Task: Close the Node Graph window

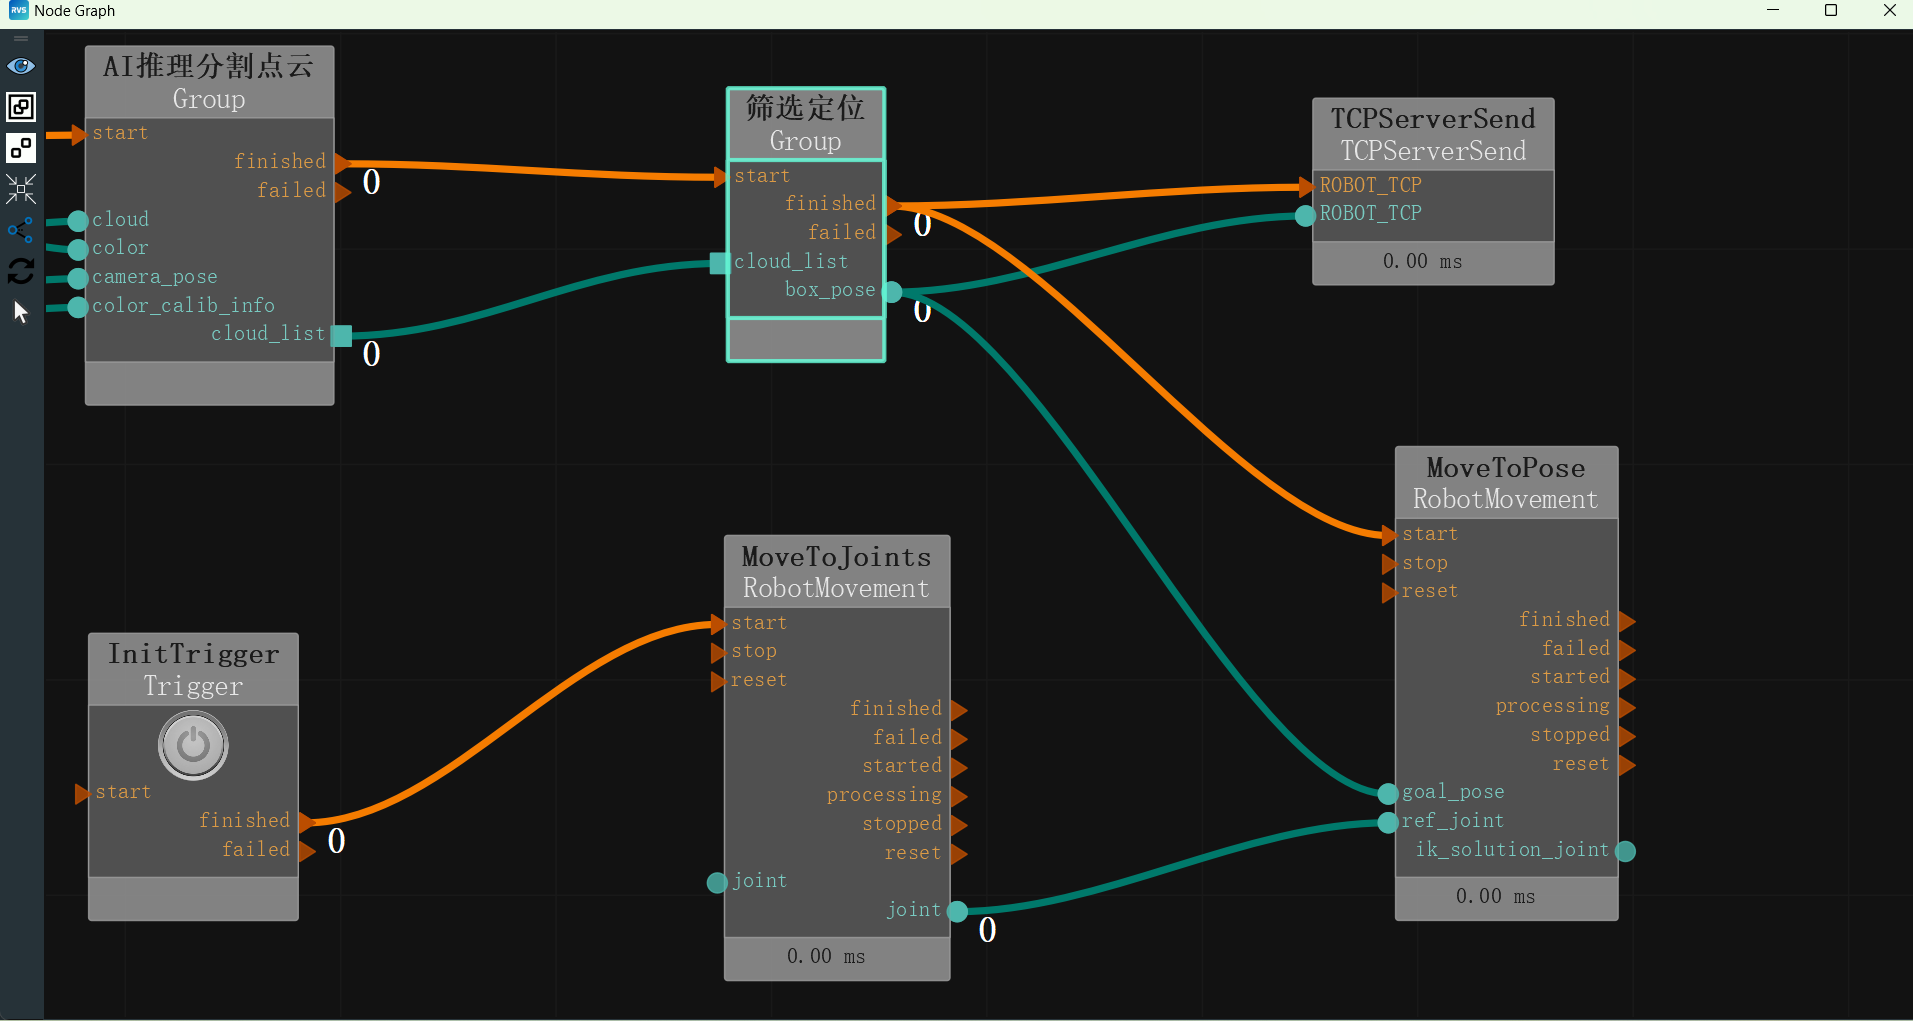Action: [x=1889, y=11]
